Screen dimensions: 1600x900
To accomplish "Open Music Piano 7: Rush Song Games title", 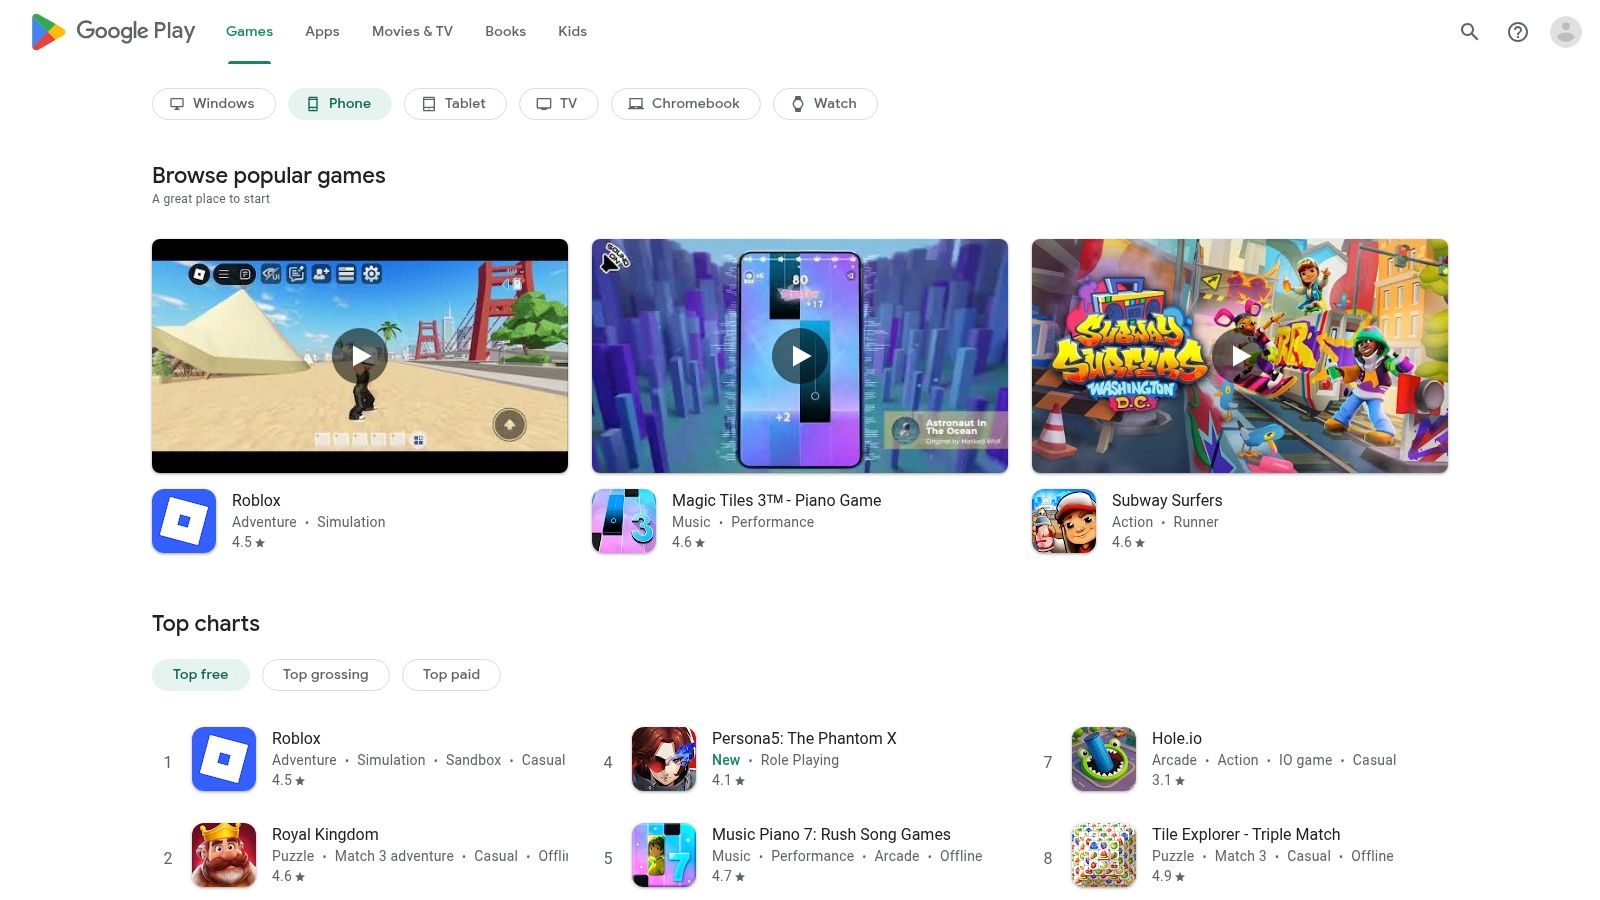I will click(x=831, y=835).
